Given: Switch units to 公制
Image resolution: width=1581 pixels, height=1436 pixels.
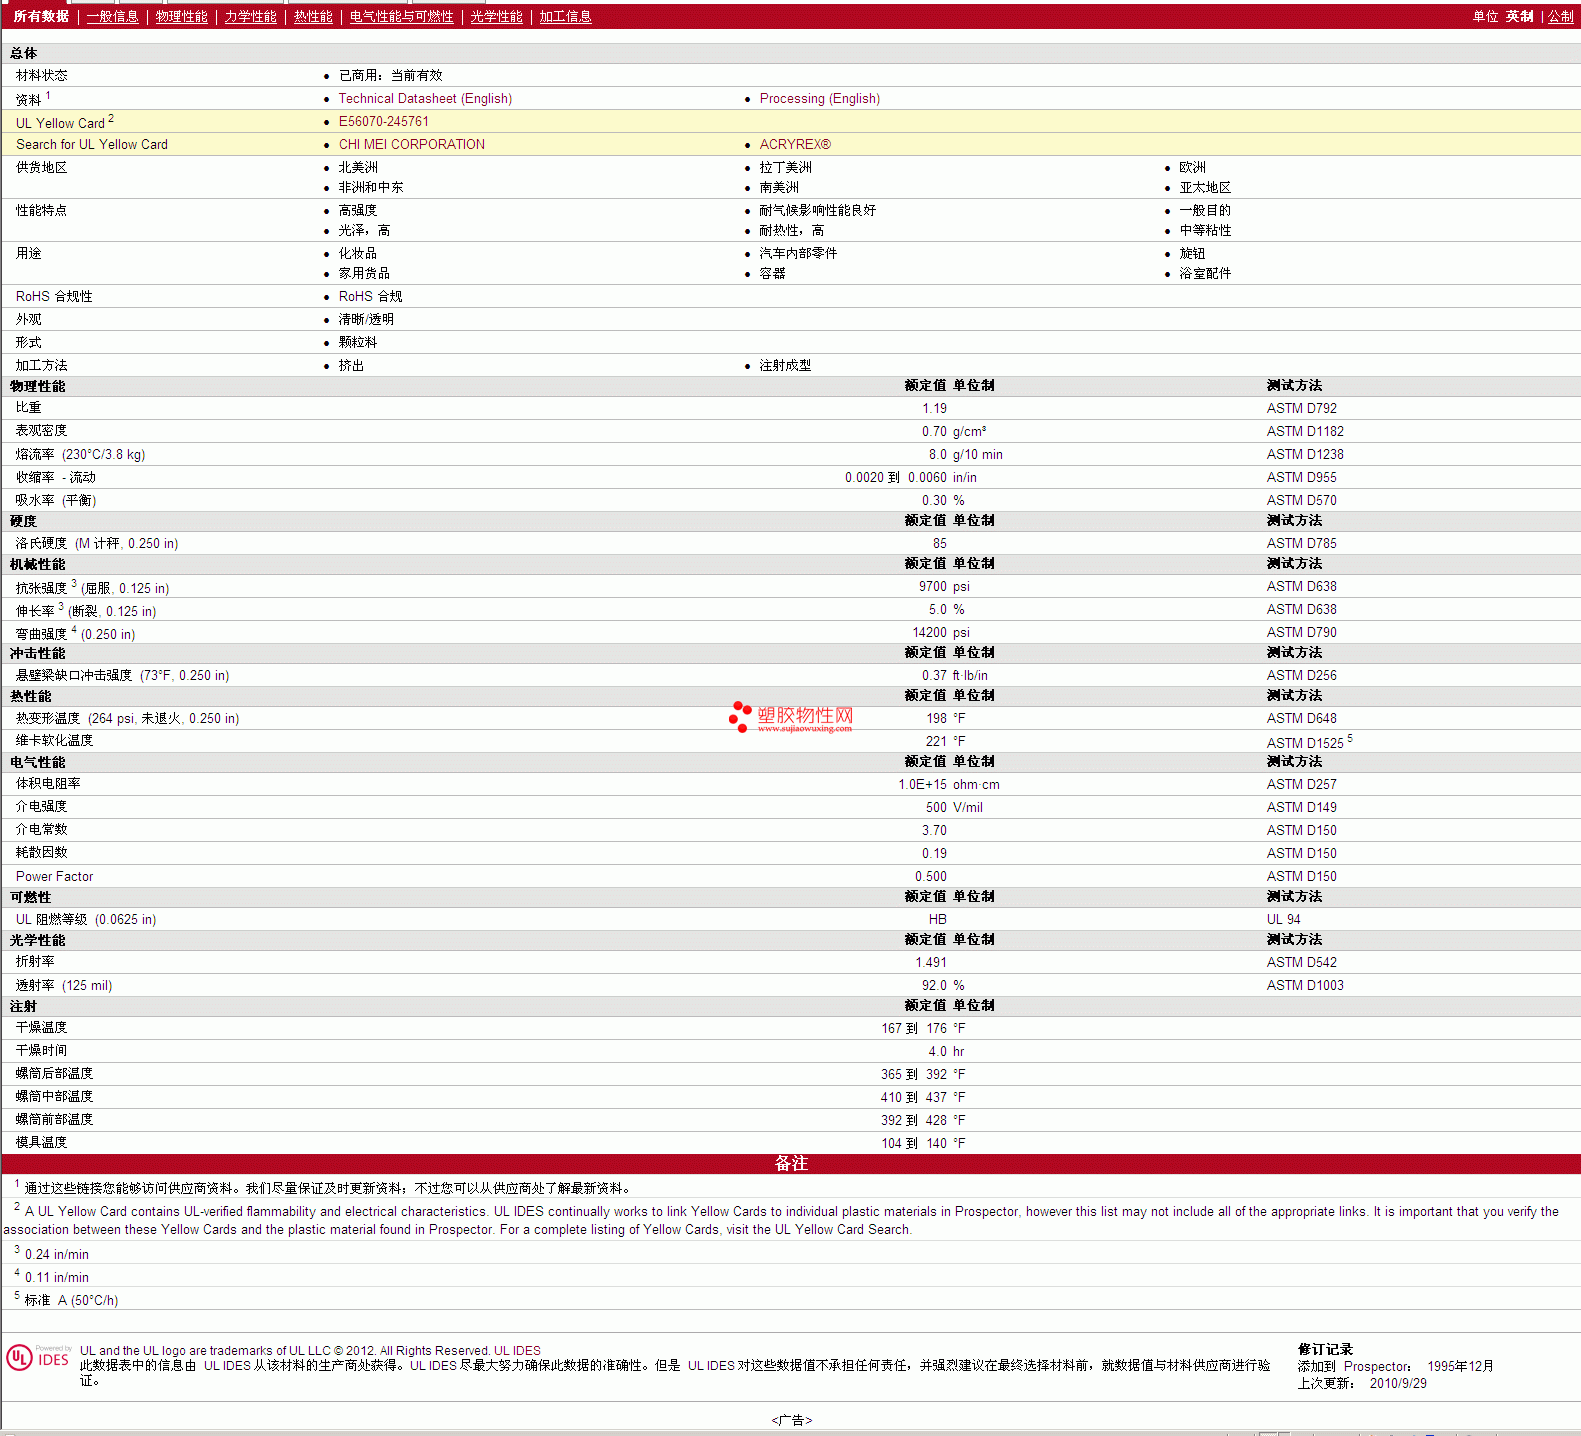Looking at the screenshot, I should [1560, 17].
